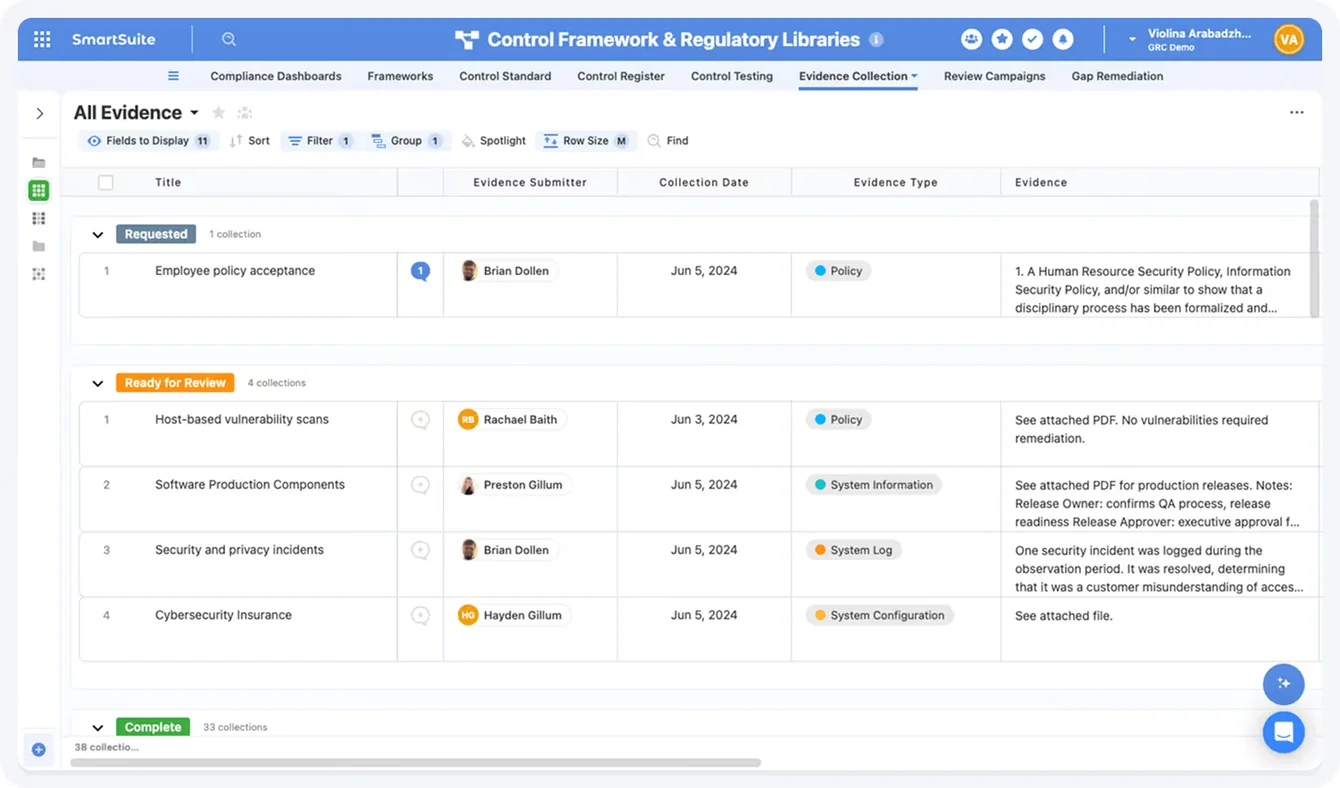Click System Configuration tag
This screenshot has width=1340, height=788.
tap(880, 616)
